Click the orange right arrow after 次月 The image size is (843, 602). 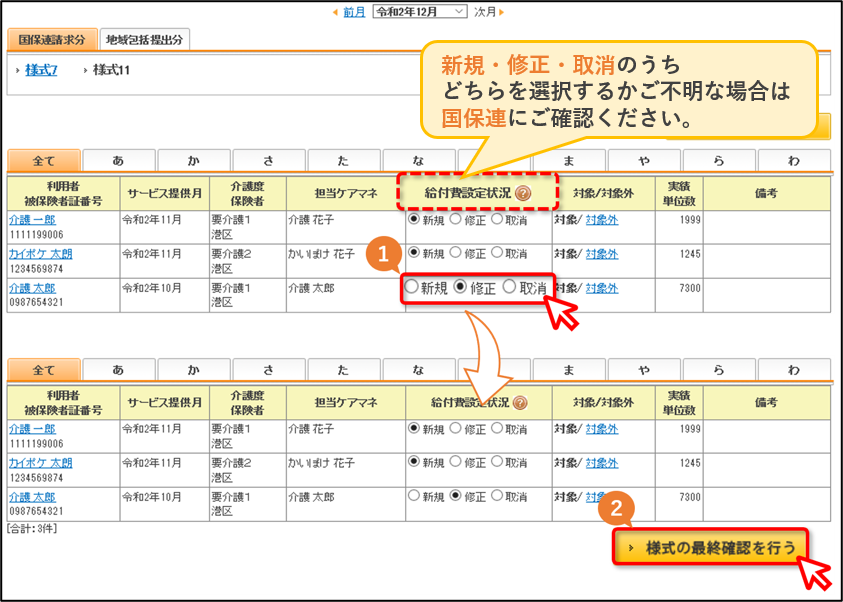coord(502,12)
